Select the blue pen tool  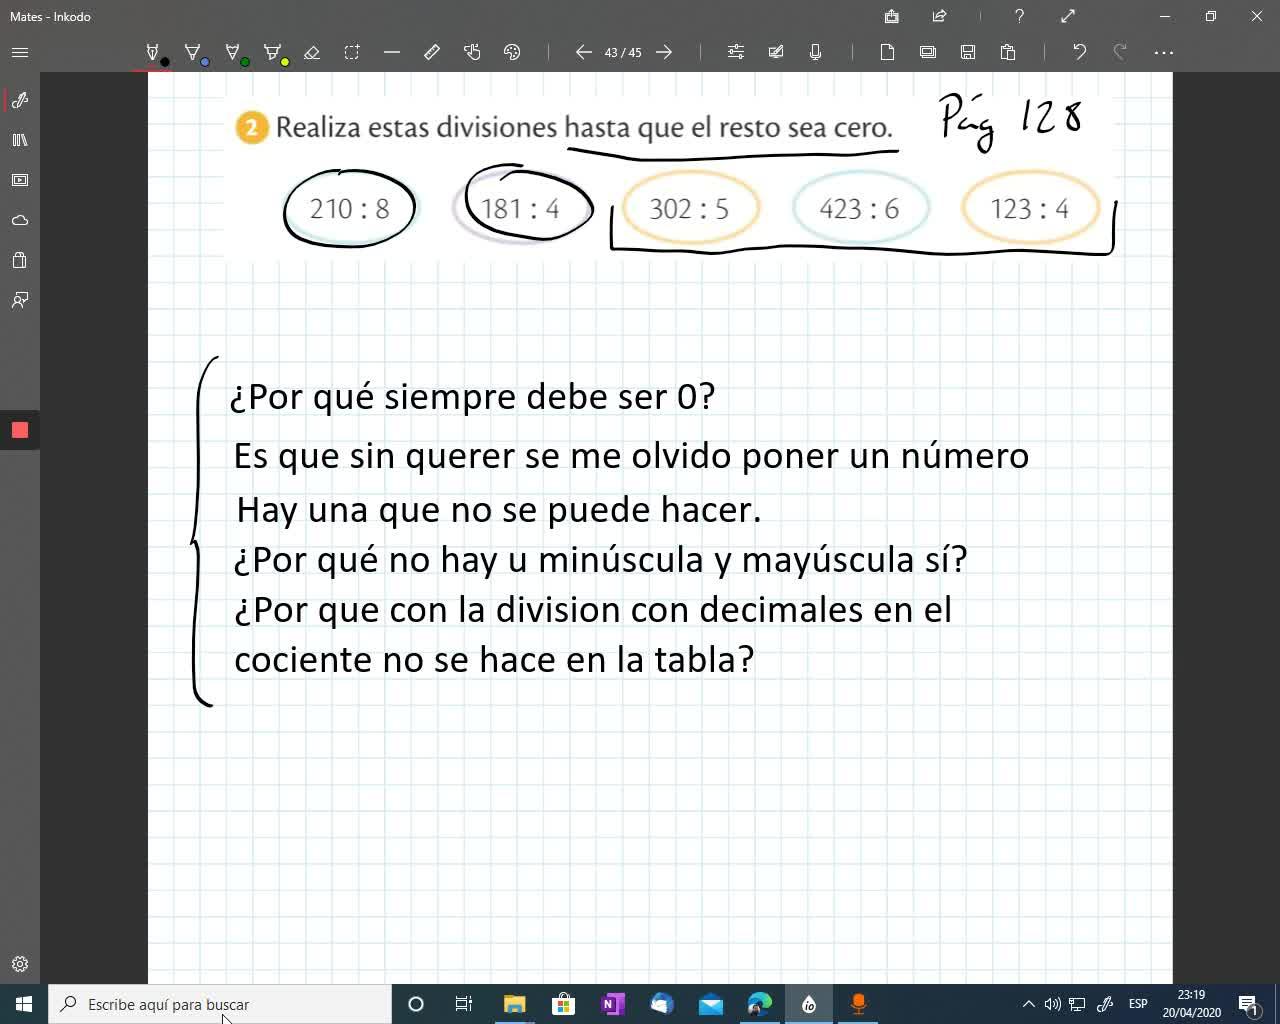(193, 52)
